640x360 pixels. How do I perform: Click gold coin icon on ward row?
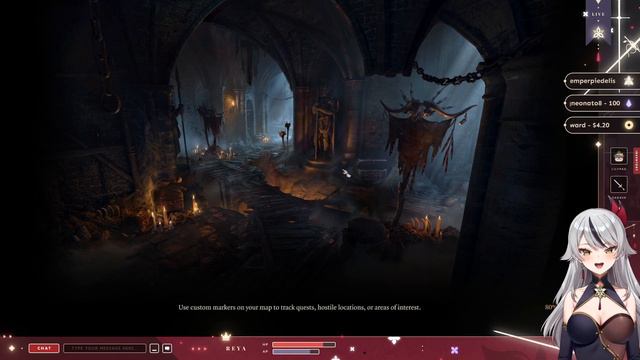coord(629,125)
